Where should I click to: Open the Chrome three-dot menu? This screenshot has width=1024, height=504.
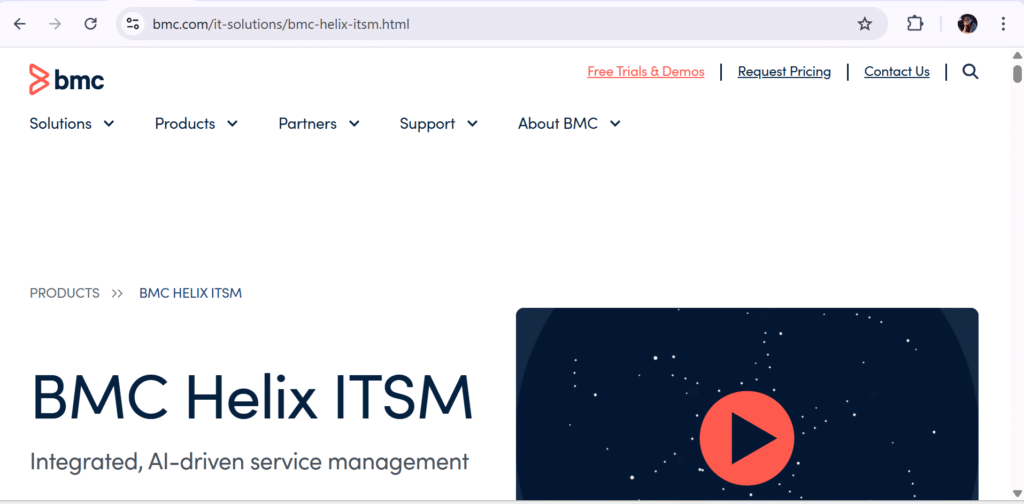pyautogui.click(x=1003, y=24)
